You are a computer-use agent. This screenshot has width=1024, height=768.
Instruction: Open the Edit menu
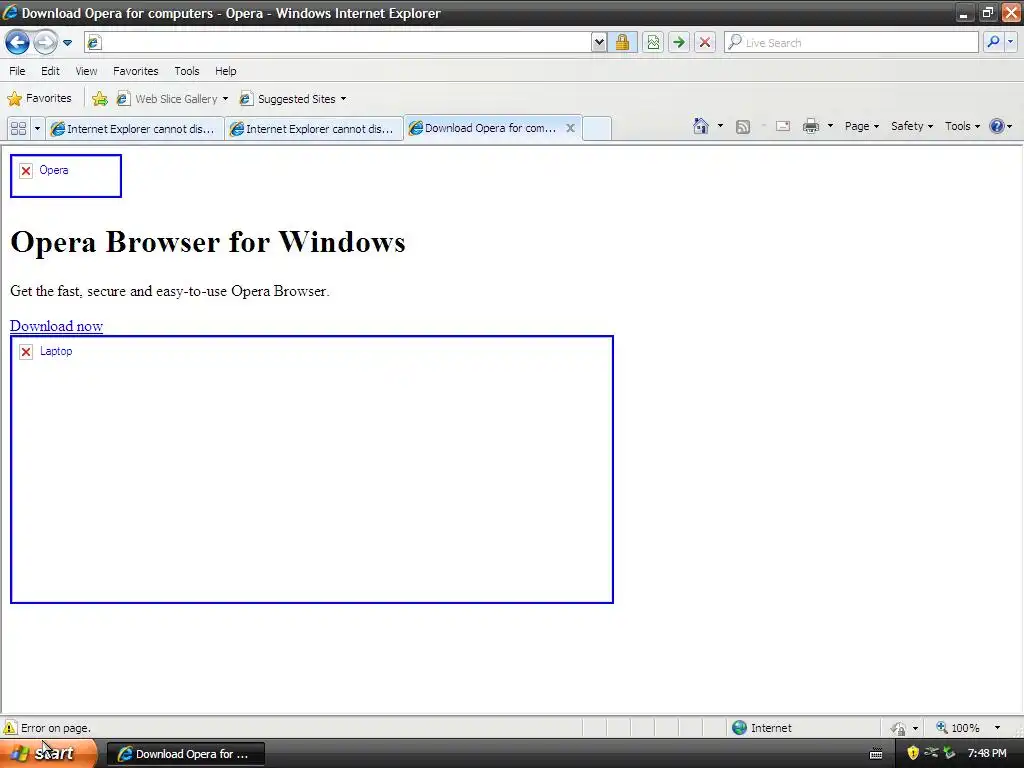(50, 71)
